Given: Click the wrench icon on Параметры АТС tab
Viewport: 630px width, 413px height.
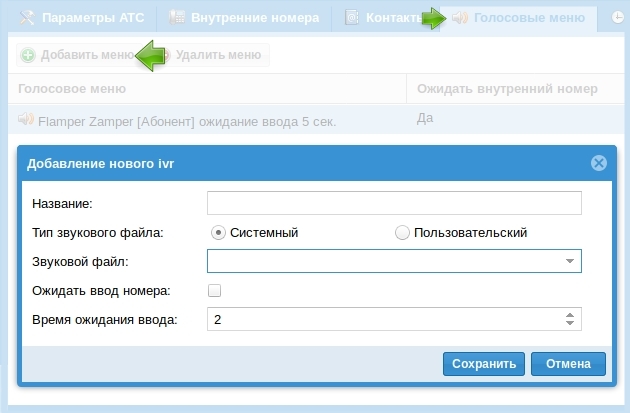Looking at the screenshot, I should pyautogui.click(x=28, y=18).
